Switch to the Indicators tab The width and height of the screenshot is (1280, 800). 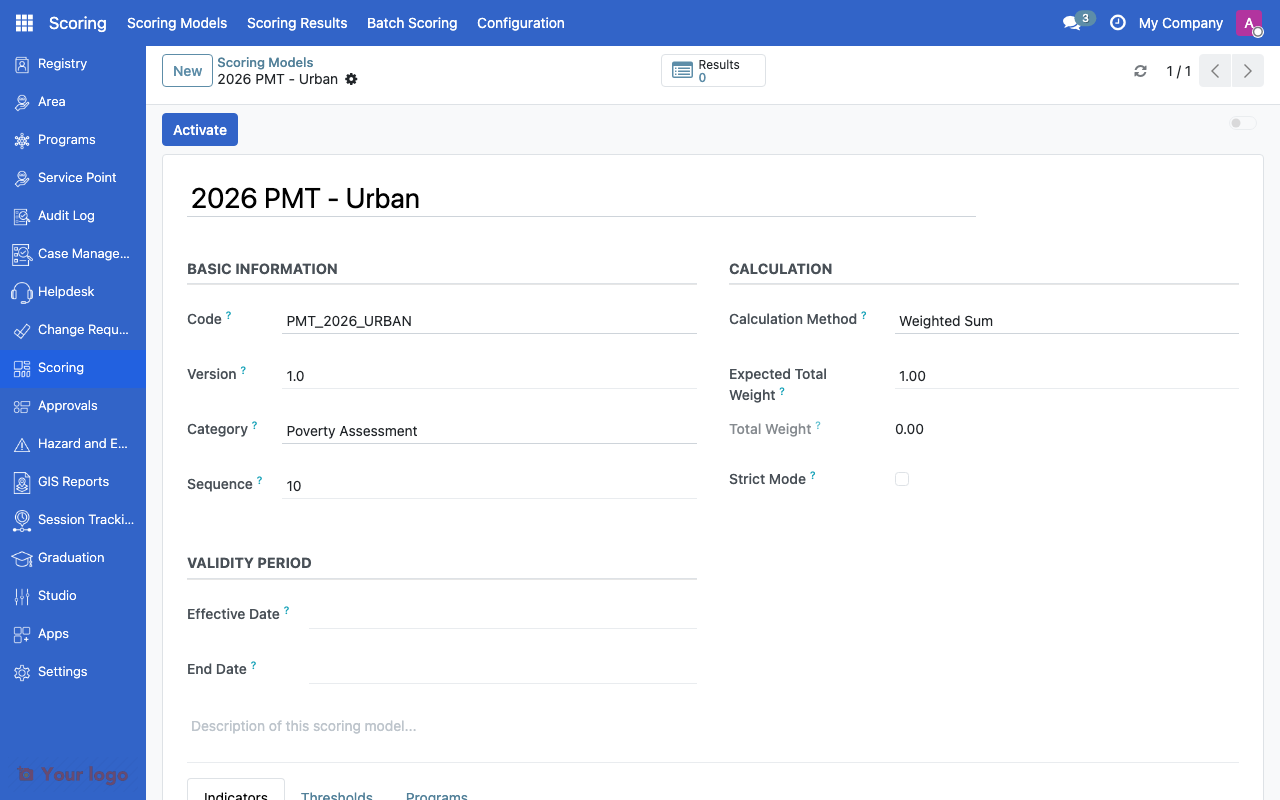point(236,790)
